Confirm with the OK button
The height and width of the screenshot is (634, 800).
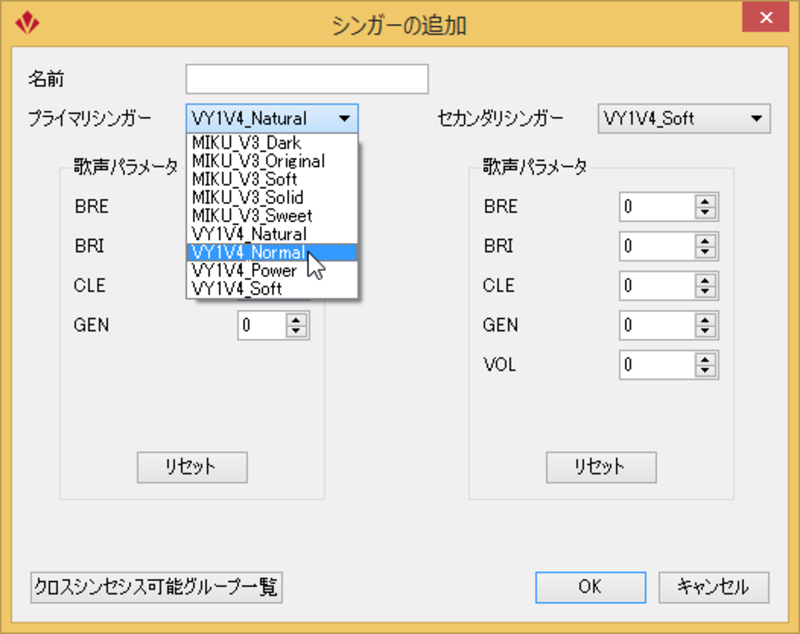coord(590,587)
